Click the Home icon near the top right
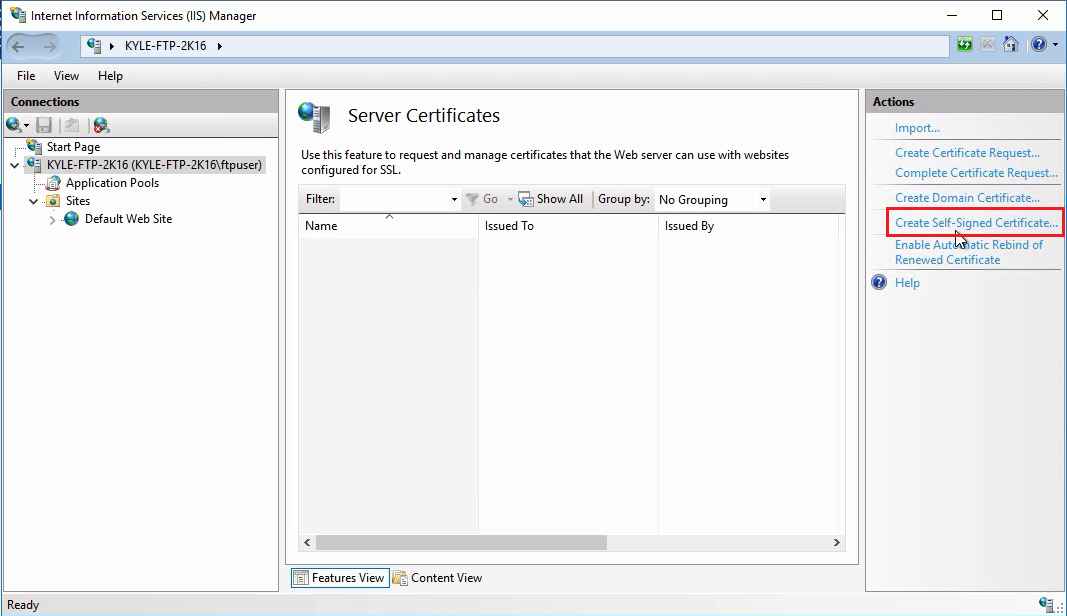The width and height of the screenshot is (1067, 616). 1011,44
